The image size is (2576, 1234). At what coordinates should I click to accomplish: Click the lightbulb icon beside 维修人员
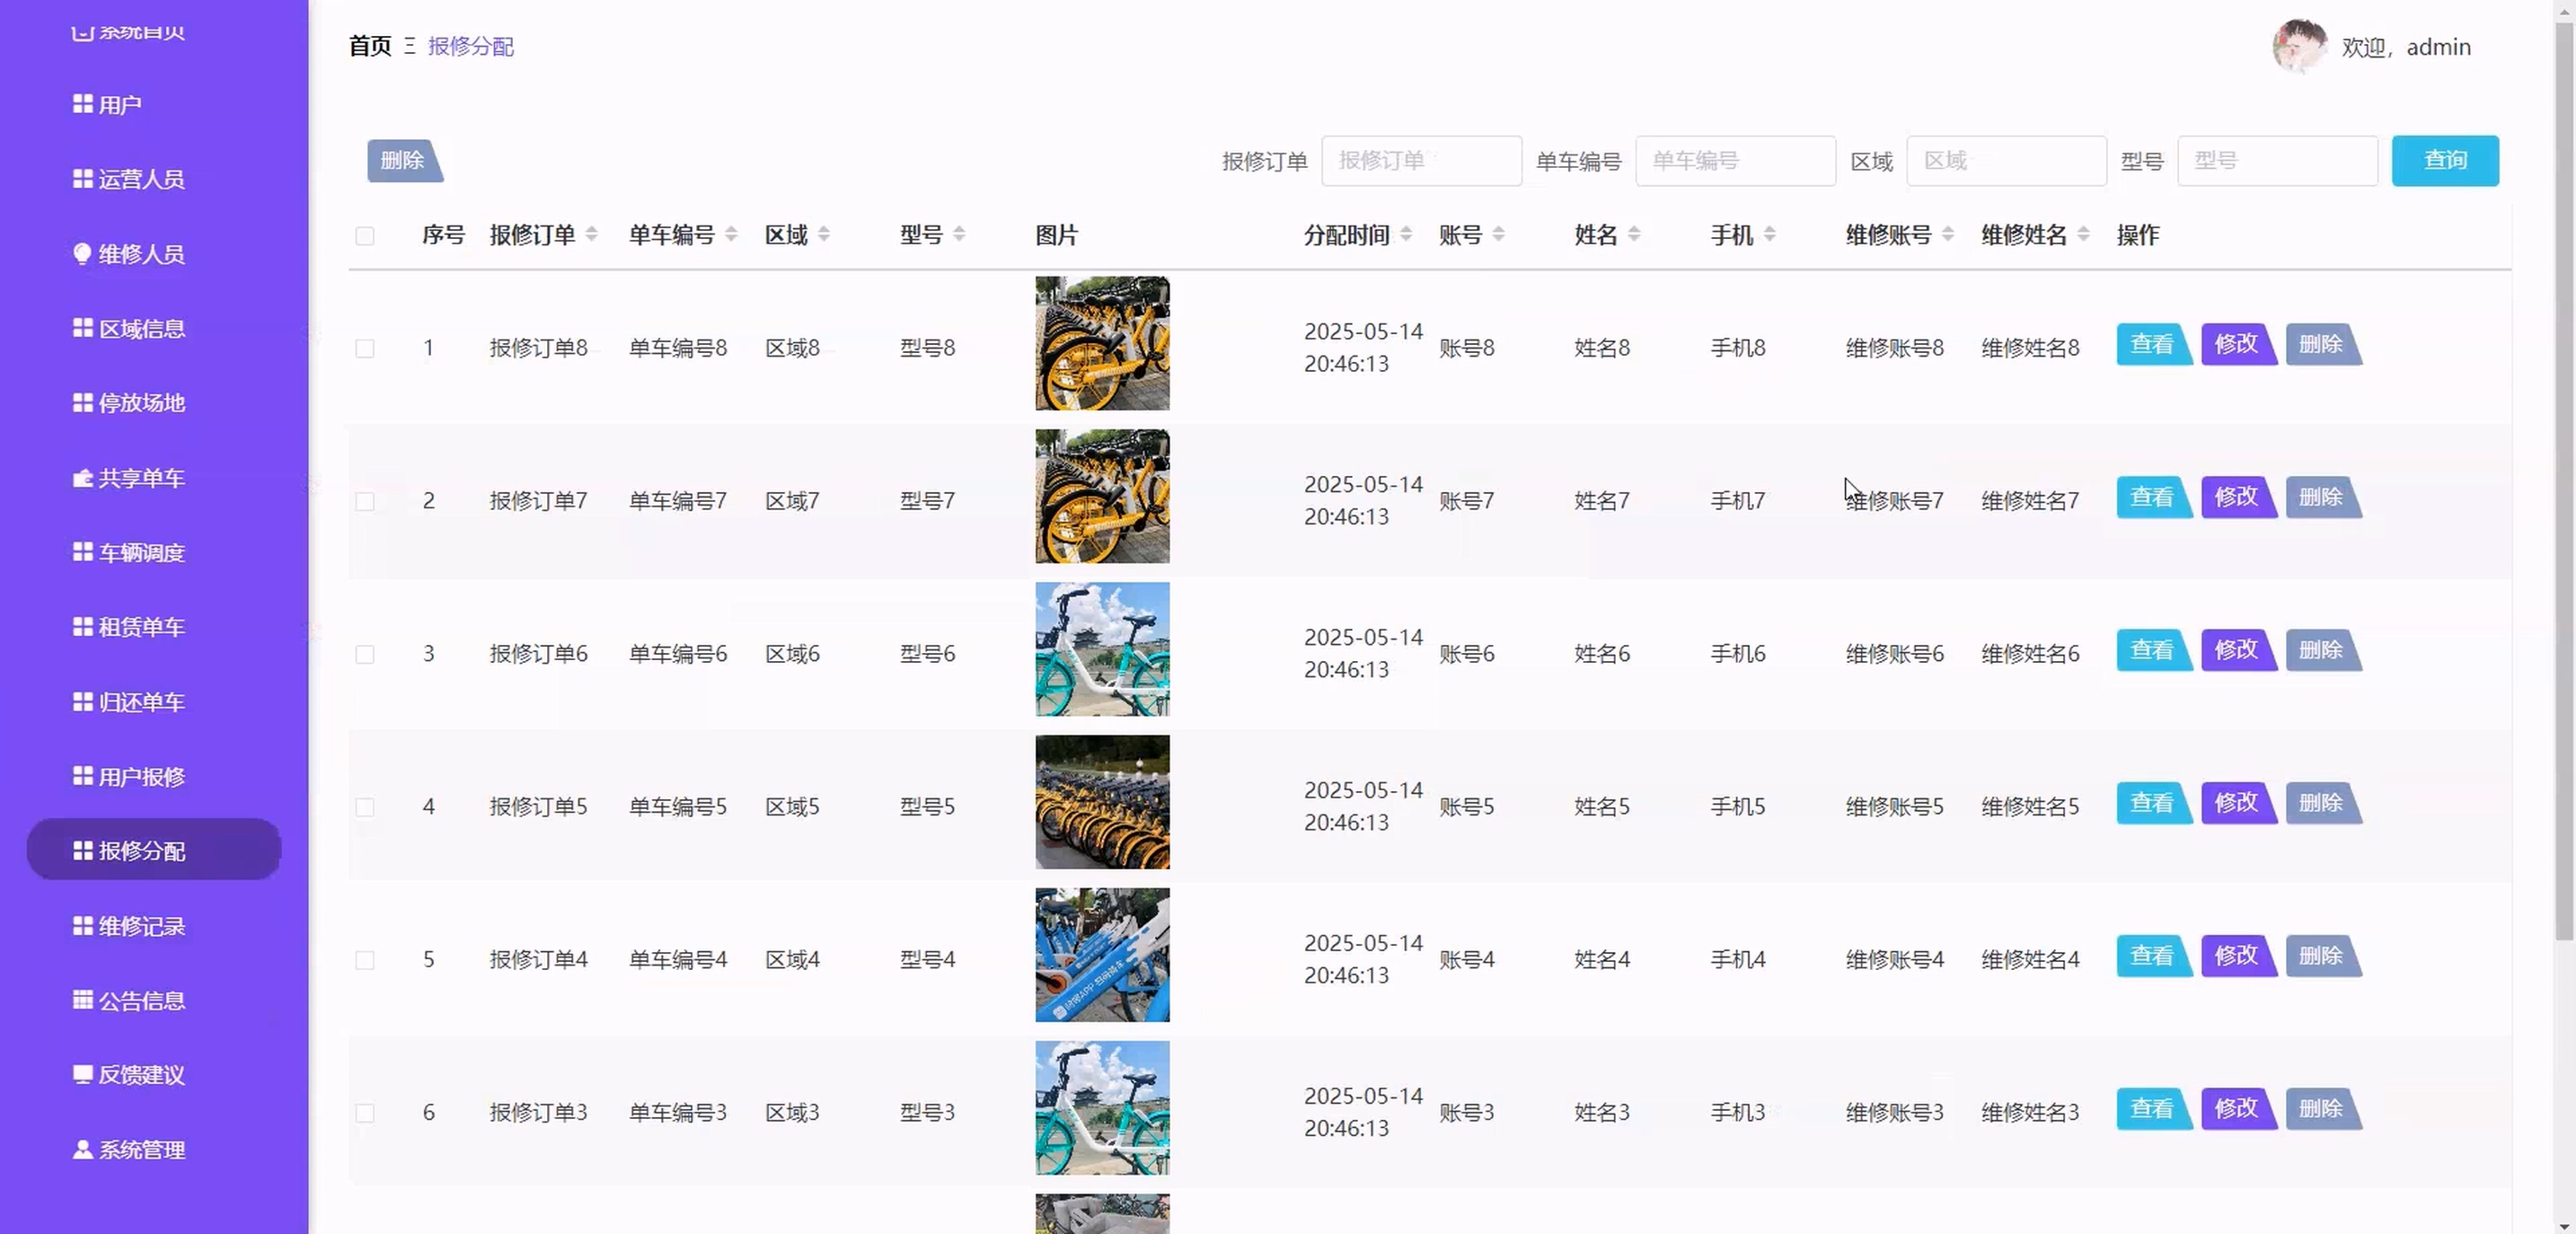(x=83, y=253)
